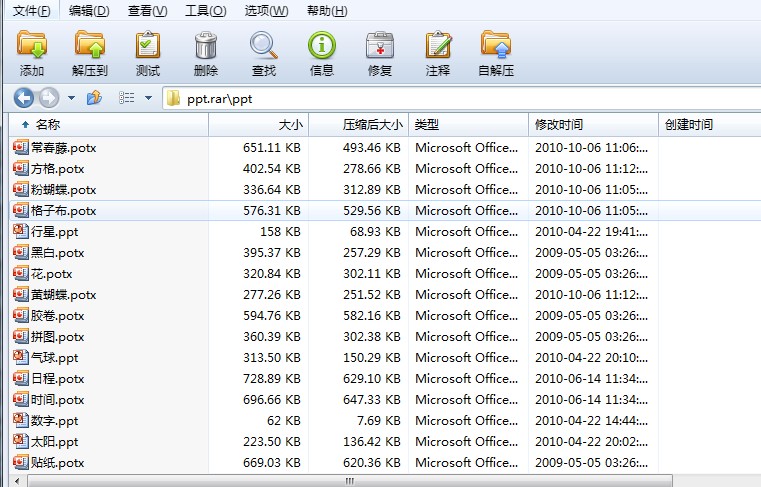Open the 选项(W) menu
The height and width of the screenshot is (487, 761).
[x=266, y=10]
